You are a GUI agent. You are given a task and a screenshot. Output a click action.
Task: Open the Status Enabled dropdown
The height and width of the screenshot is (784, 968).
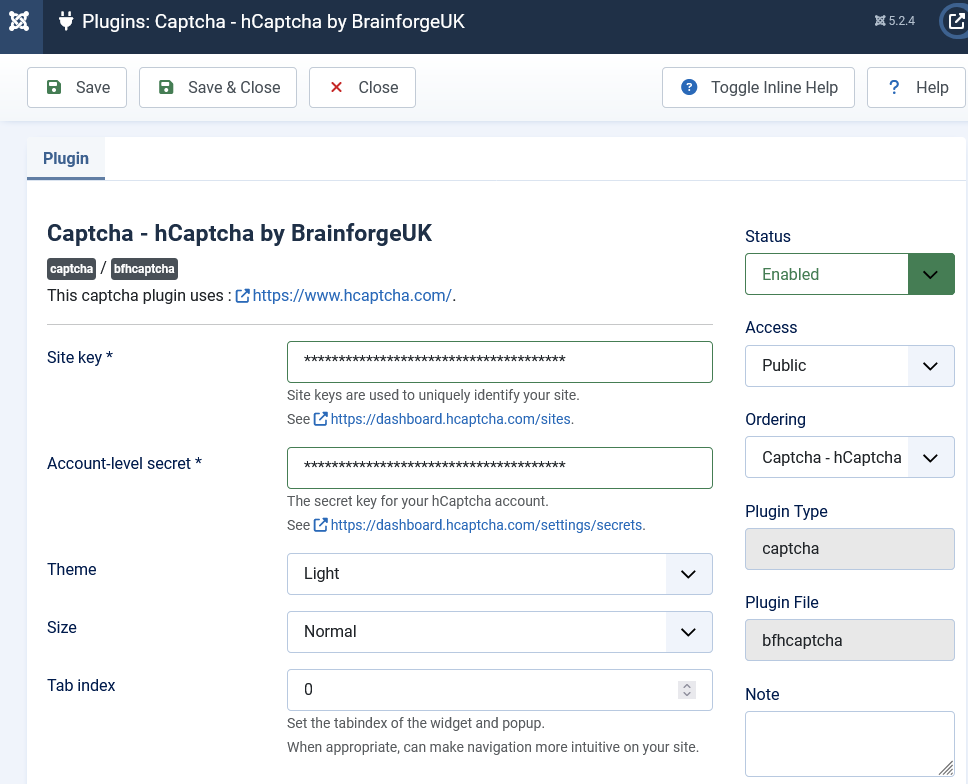point(849,274)
